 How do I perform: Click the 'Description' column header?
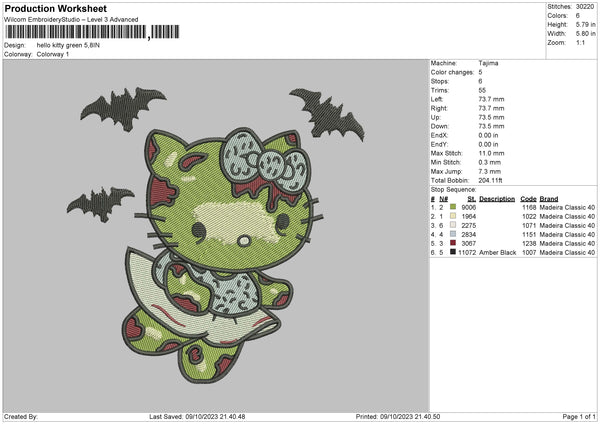[497, 199]
